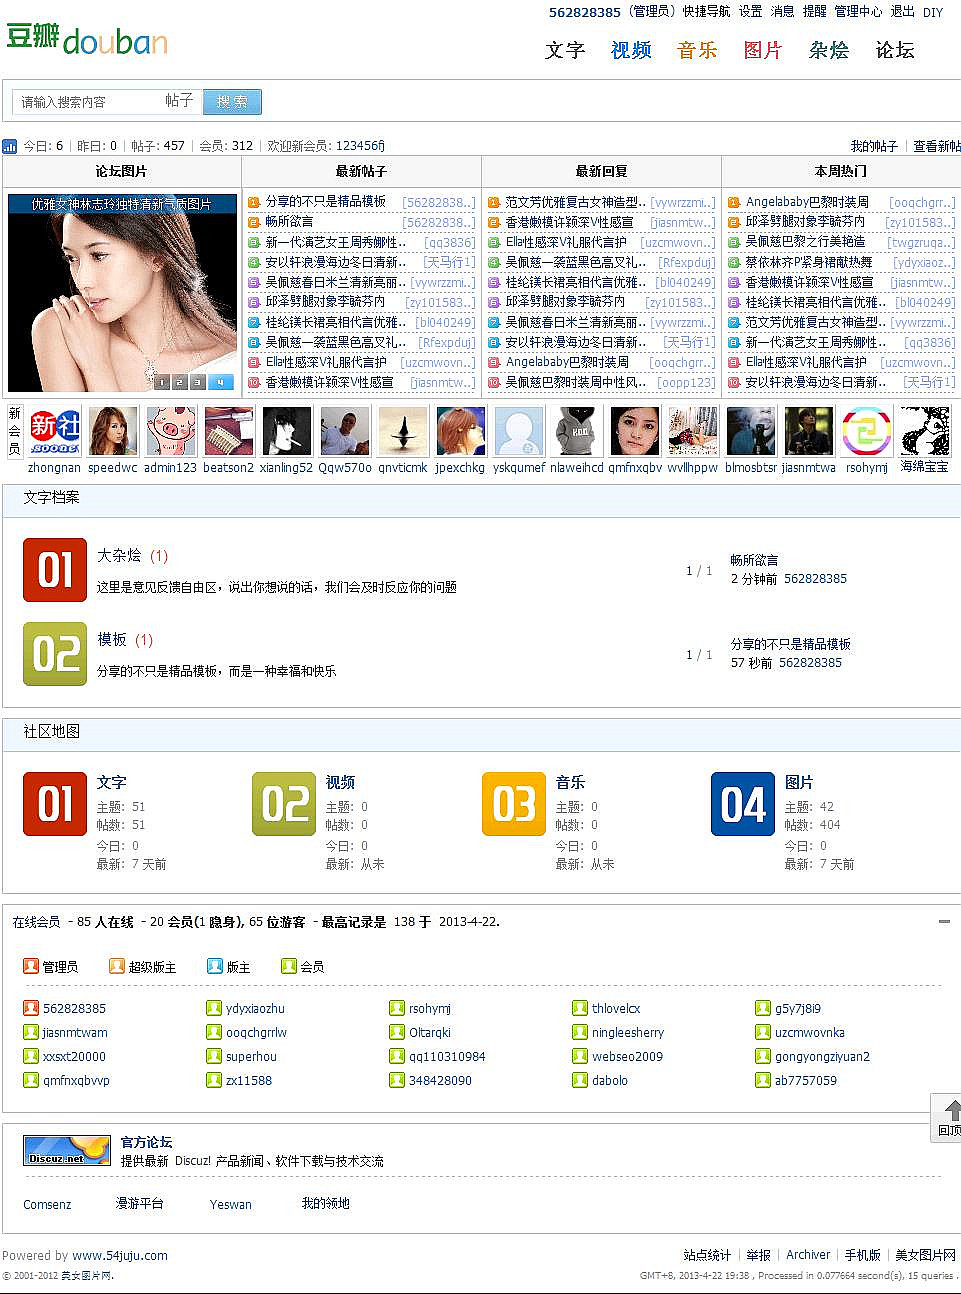Go to the 论坛 navigation tab

(x=895, y=50)
